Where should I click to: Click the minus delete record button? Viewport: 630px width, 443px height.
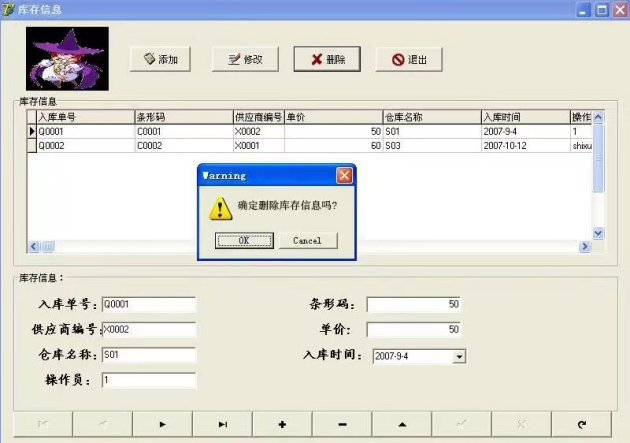coord(342,424)
